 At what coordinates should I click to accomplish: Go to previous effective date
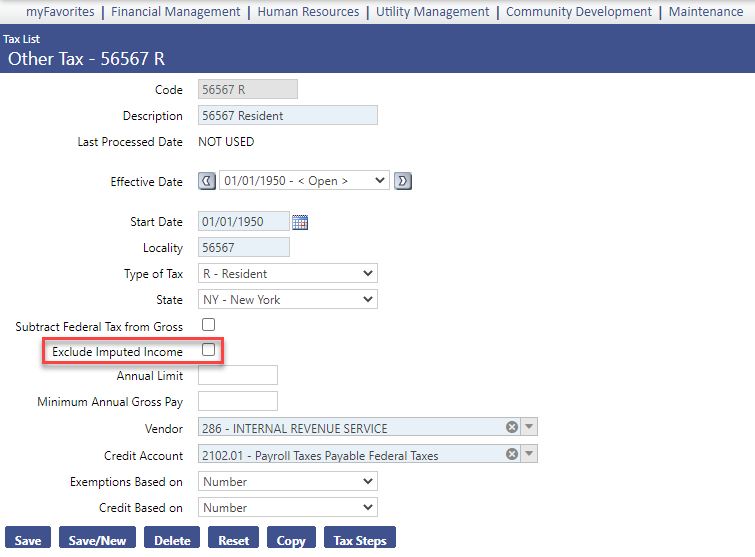coord(207,181)
